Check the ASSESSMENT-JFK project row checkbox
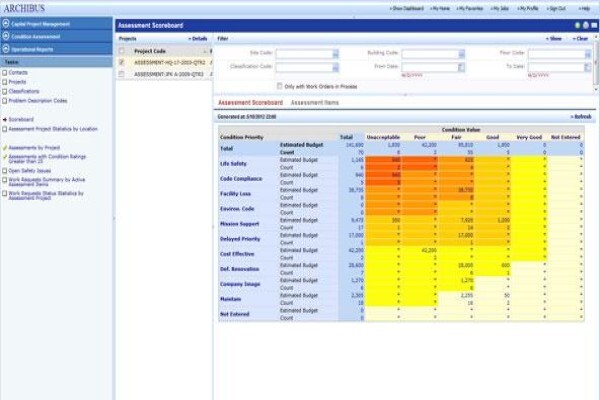This screenshot has height=400, width=600. click(122, 74)
